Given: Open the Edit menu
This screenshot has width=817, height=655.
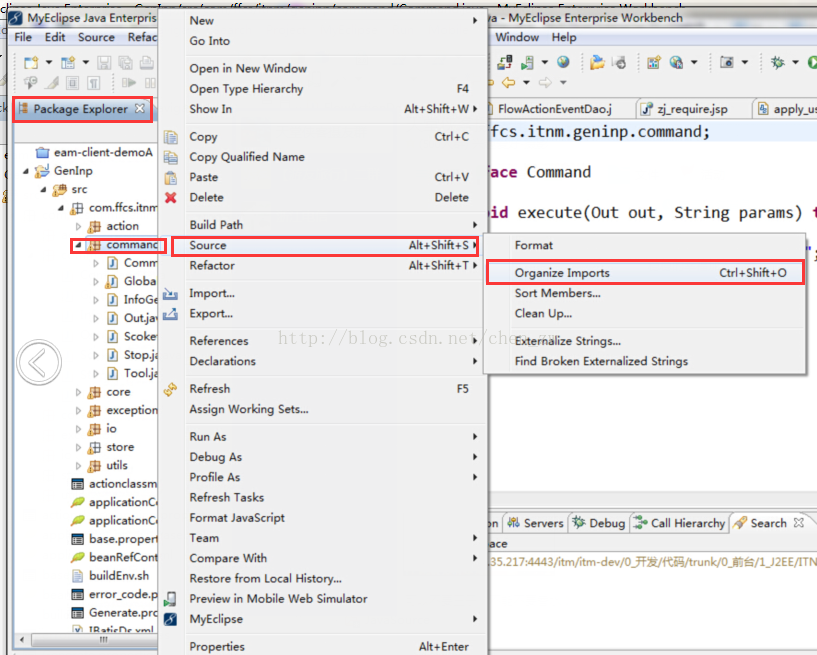Looking at the screenshot, I should [x=55, y=37].
